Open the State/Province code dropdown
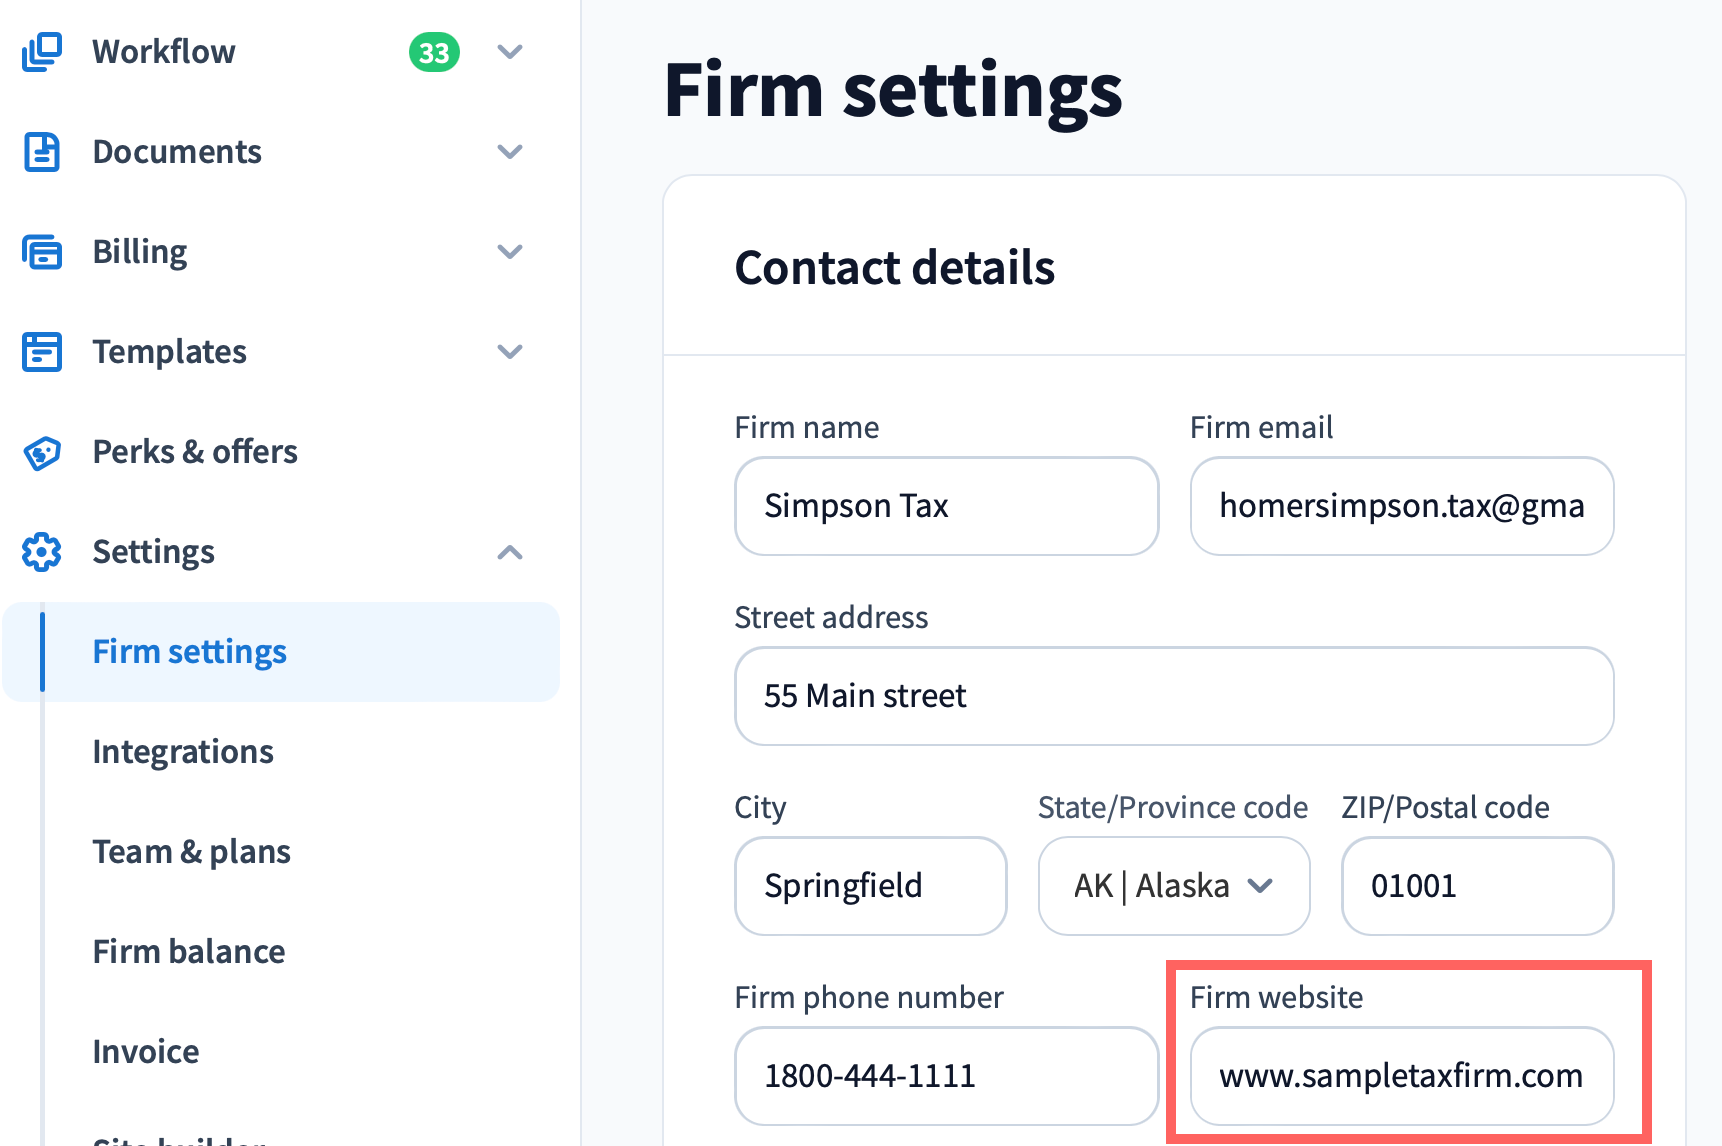1722x1146 pixels. (x=1173, y=886)
